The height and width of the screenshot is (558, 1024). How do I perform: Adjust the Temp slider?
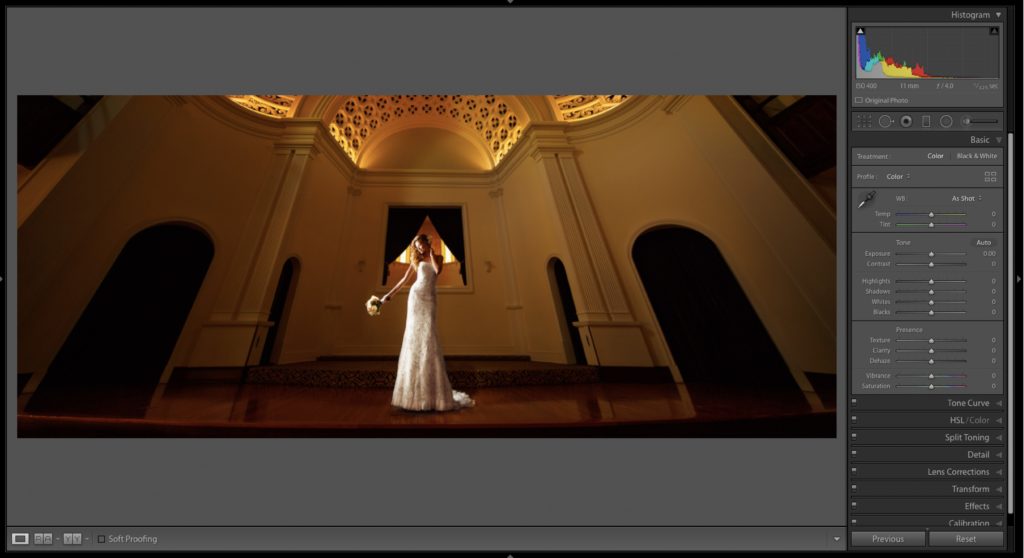pyautogui.click(x=931, y=214)
